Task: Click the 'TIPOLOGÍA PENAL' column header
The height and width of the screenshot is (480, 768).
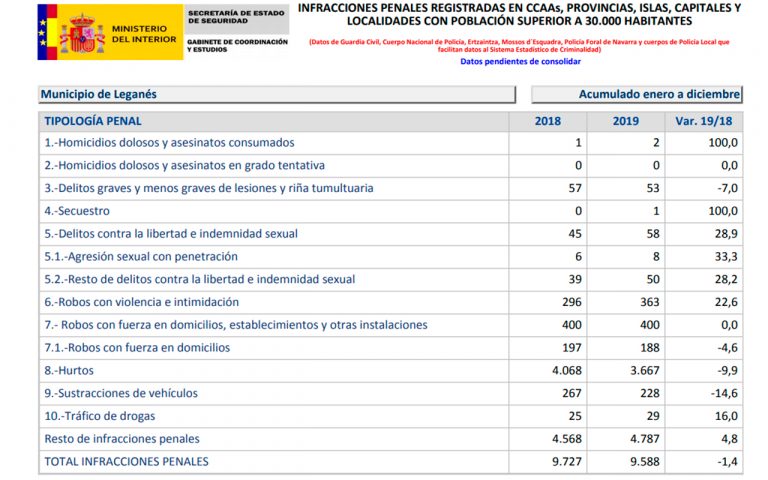Action: (93, 121)
